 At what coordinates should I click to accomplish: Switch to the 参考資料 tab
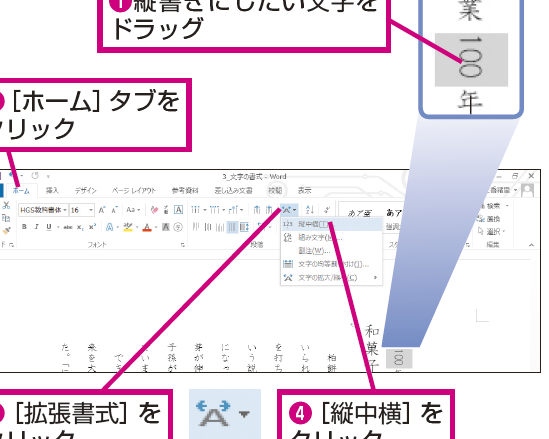click(x=185, y=190)
